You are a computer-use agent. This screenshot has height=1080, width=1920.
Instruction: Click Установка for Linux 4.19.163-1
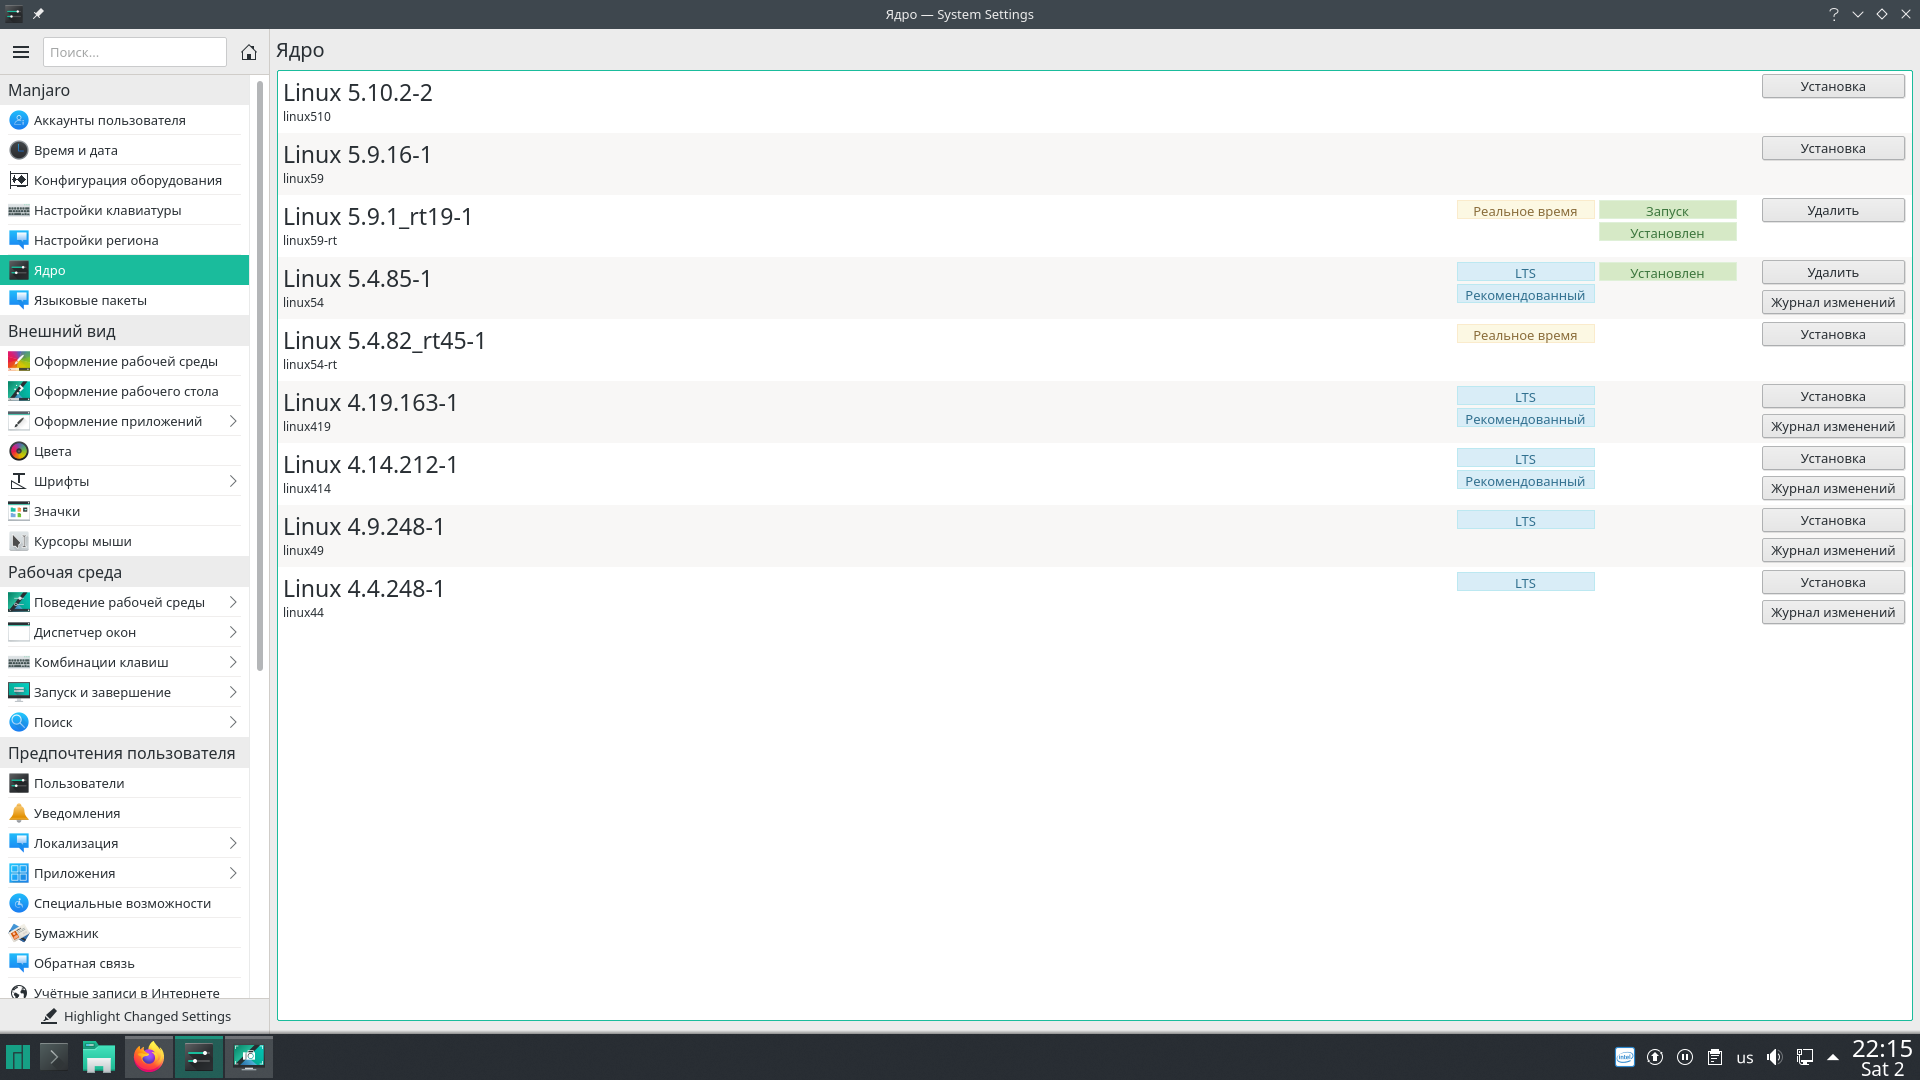[1832, 396]
